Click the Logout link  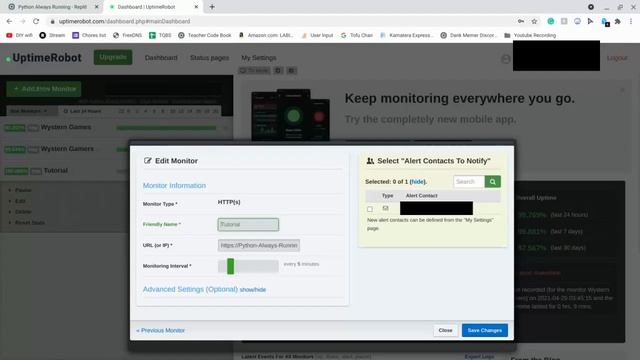click(x=617, y=58)
